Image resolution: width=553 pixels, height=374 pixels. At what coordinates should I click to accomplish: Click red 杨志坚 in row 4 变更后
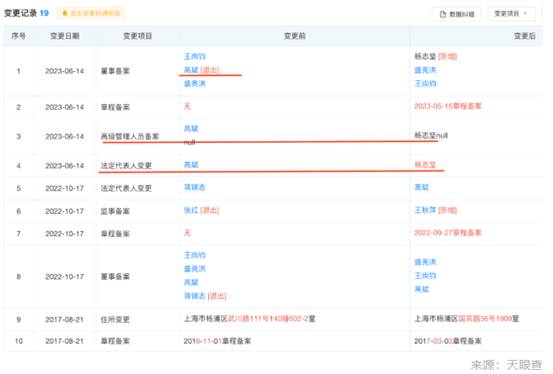click(x=425, y=164)
